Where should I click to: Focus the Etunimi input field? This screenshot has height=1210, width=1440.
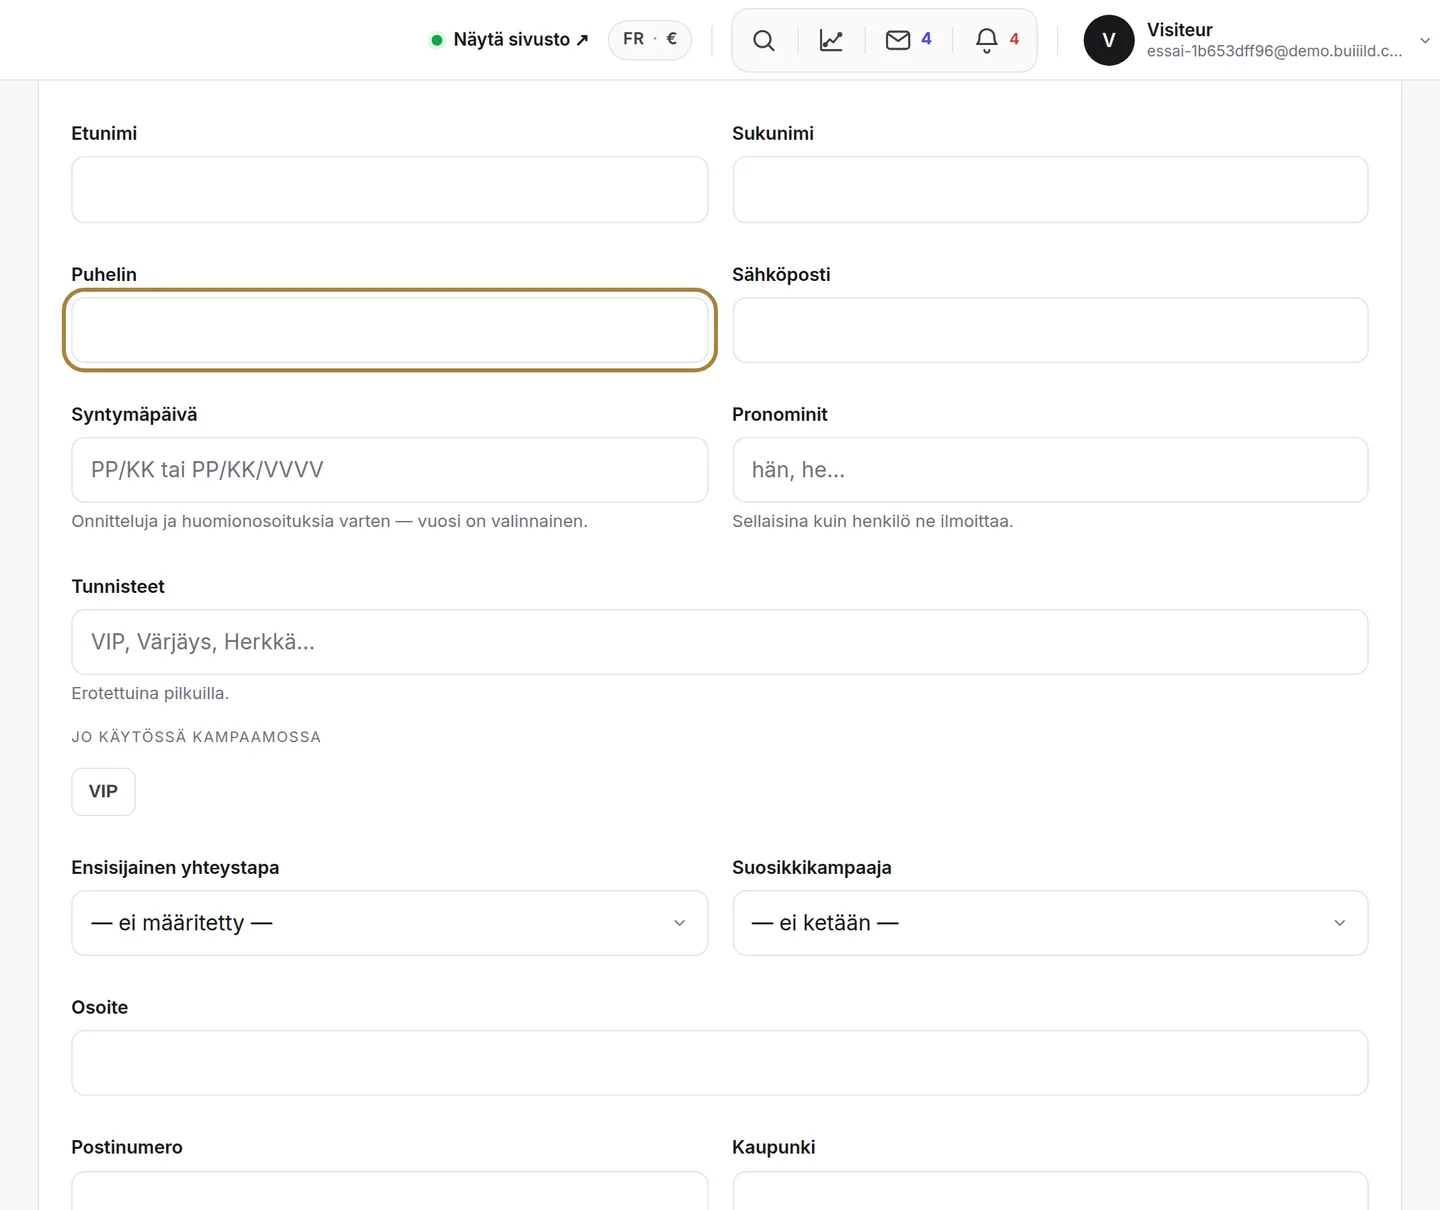[390, 189]
